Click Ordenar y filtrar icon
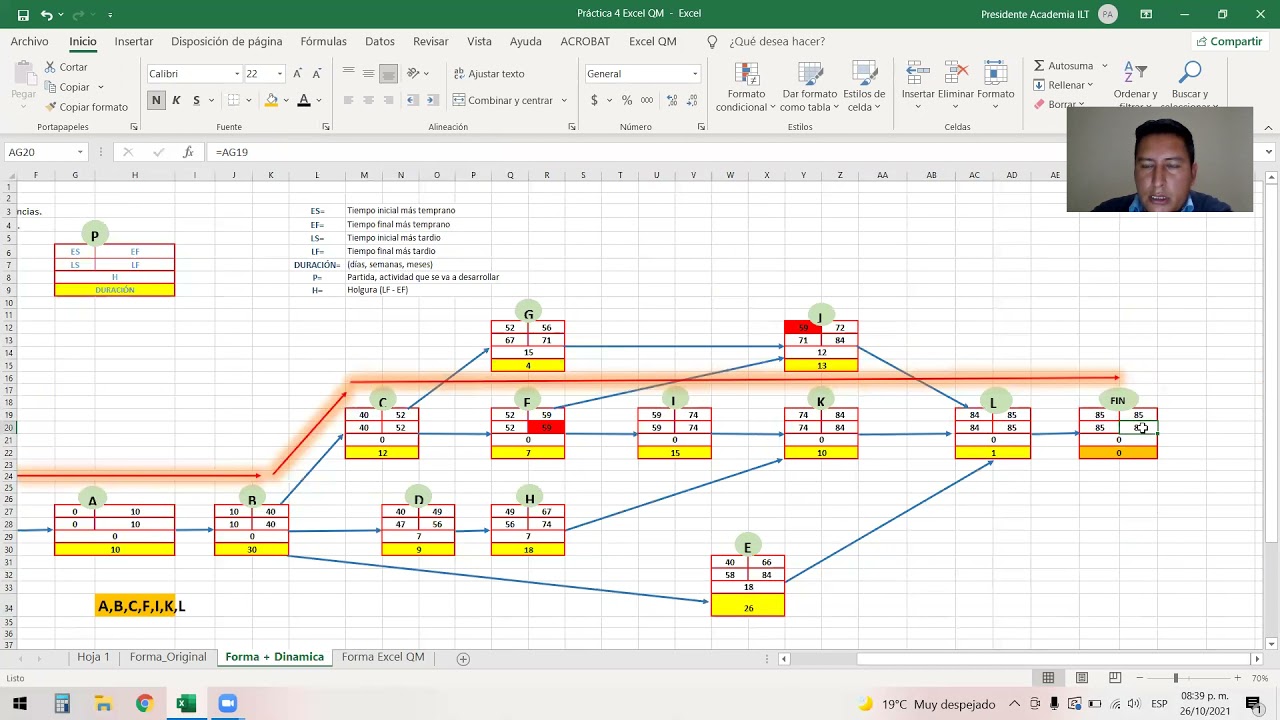Image resolution: width=1280 pixels, height=720 pixels. 1135,74
